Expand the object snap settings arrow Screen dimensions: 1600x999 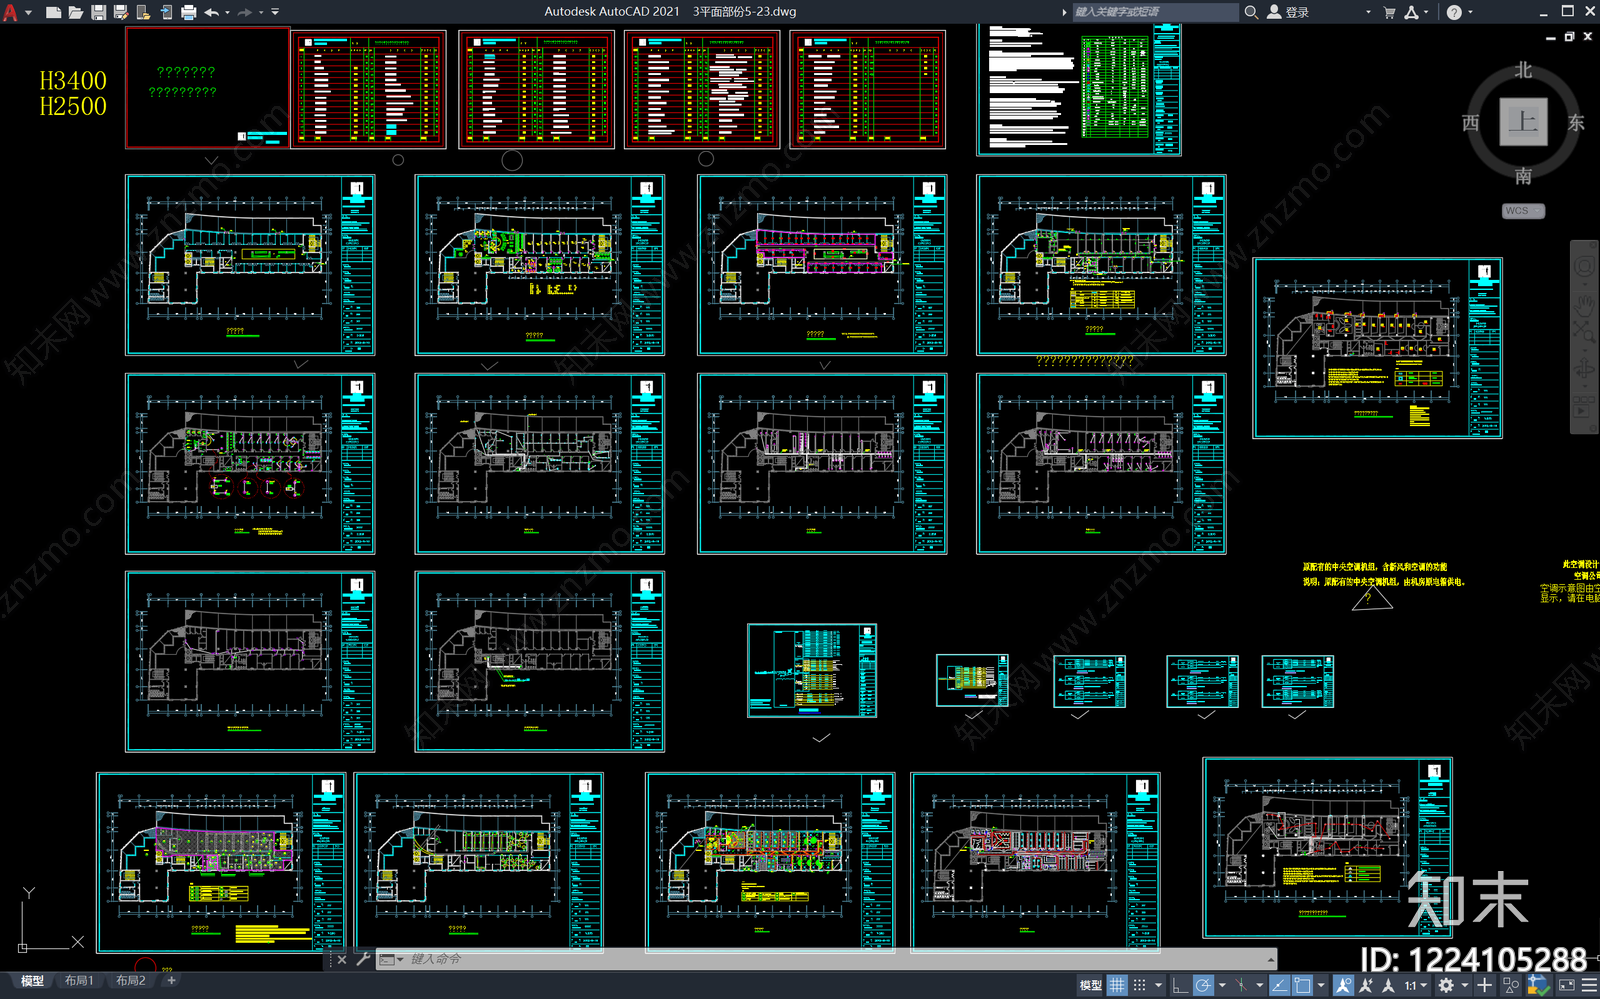point(1321,985)
